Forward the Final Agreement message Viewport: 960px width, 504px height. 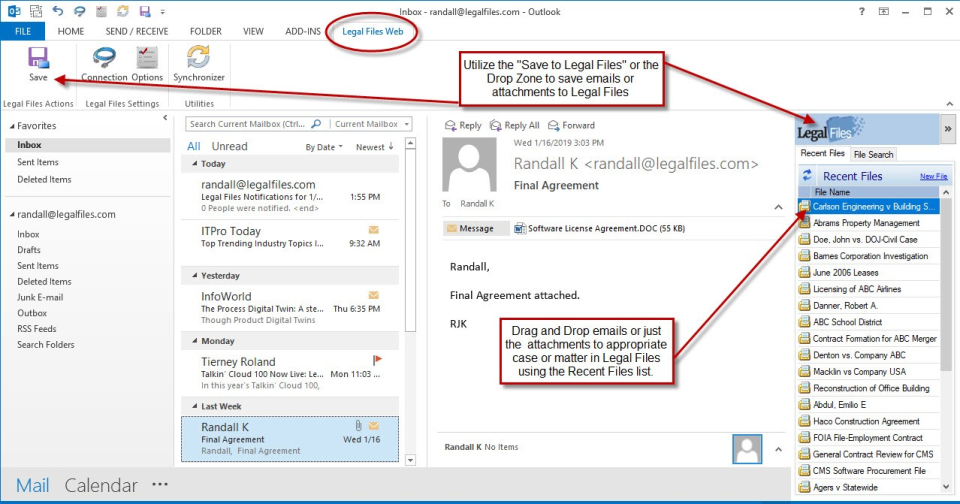click(571, 125)
